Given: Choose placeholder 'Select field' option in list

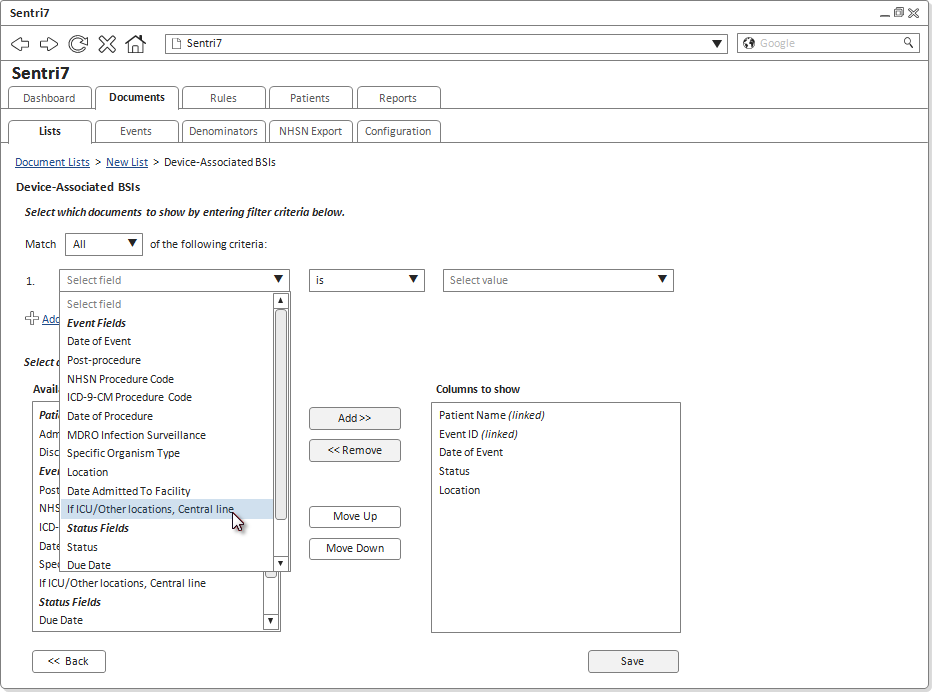Looking at the screenshot, I should click(166, 304).
